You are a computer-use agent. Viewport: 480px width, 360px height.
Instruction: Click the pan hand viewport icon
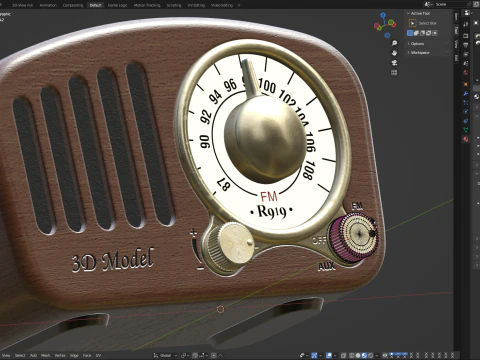coord(394,53)
